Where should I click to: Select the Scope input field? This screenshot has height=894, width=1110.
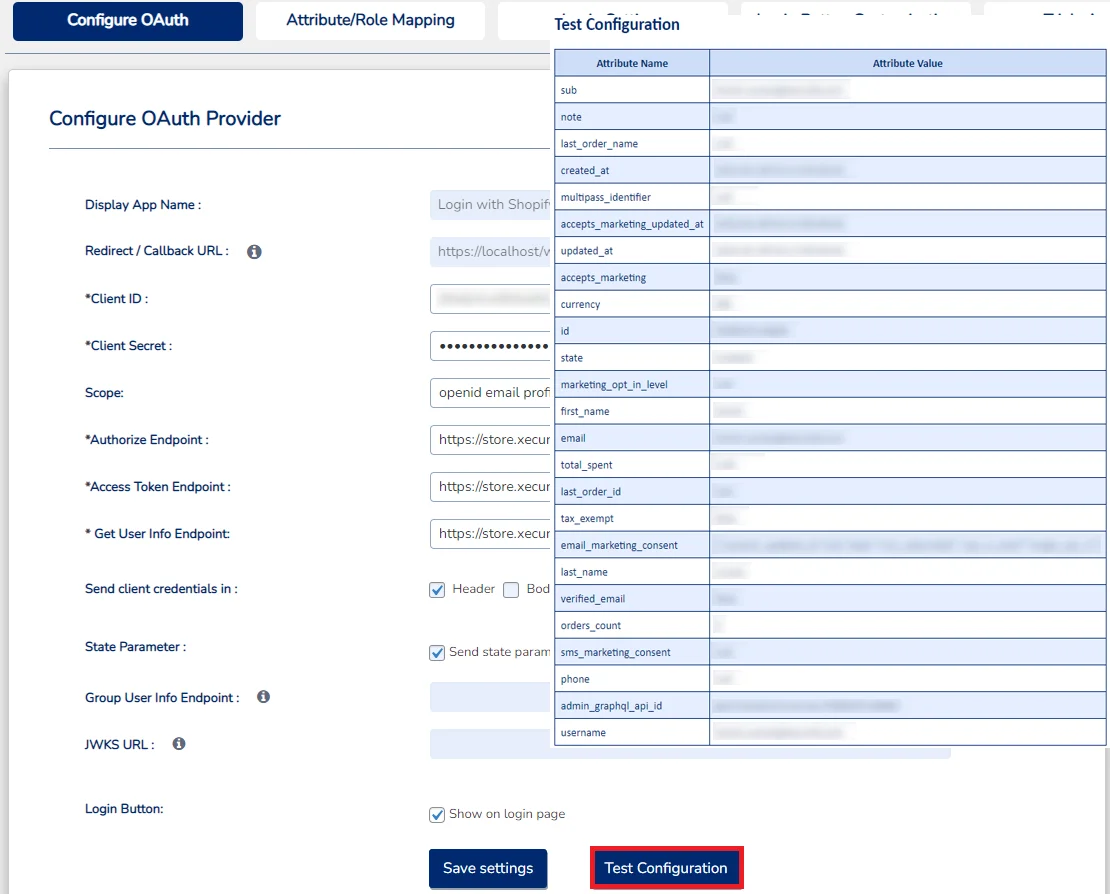[490, 392]
